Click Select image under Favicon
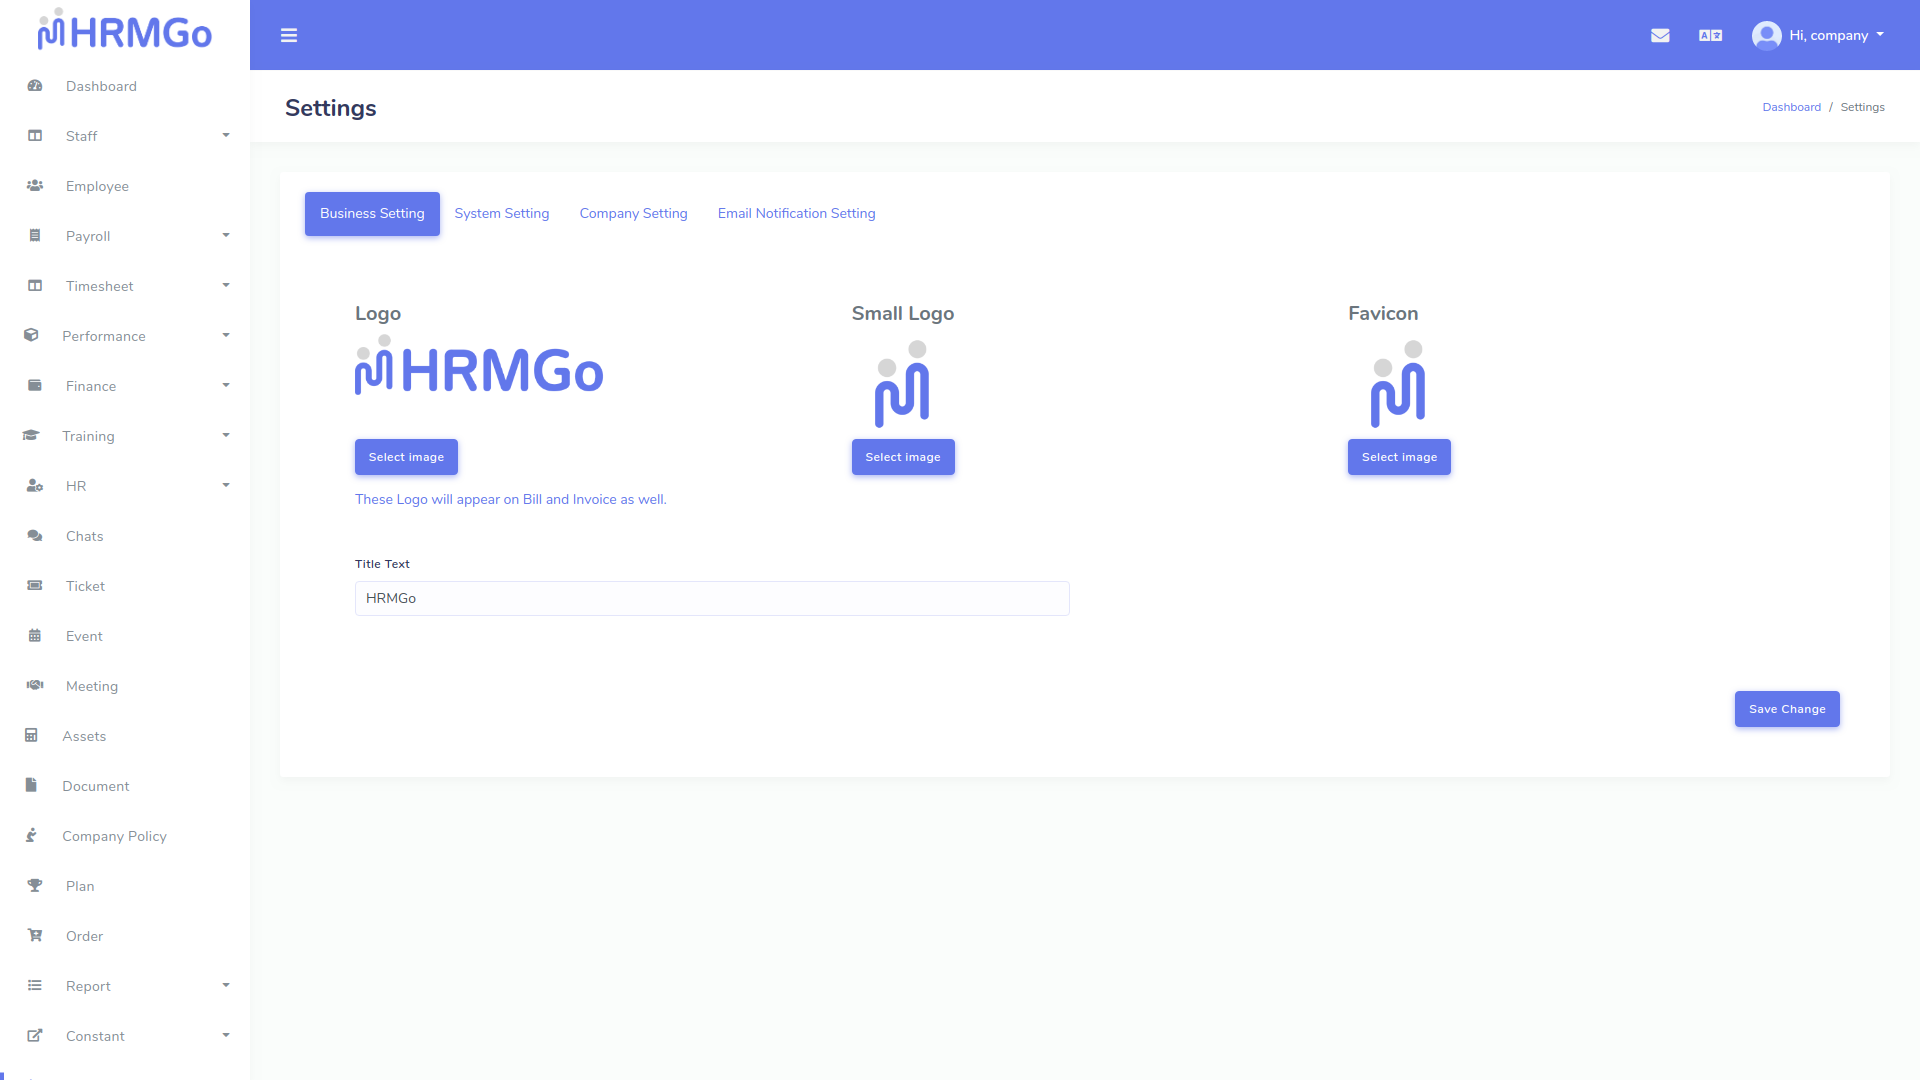Screen dimensions: 1920x1080 pyautogui.click(x=1399, y=457)
